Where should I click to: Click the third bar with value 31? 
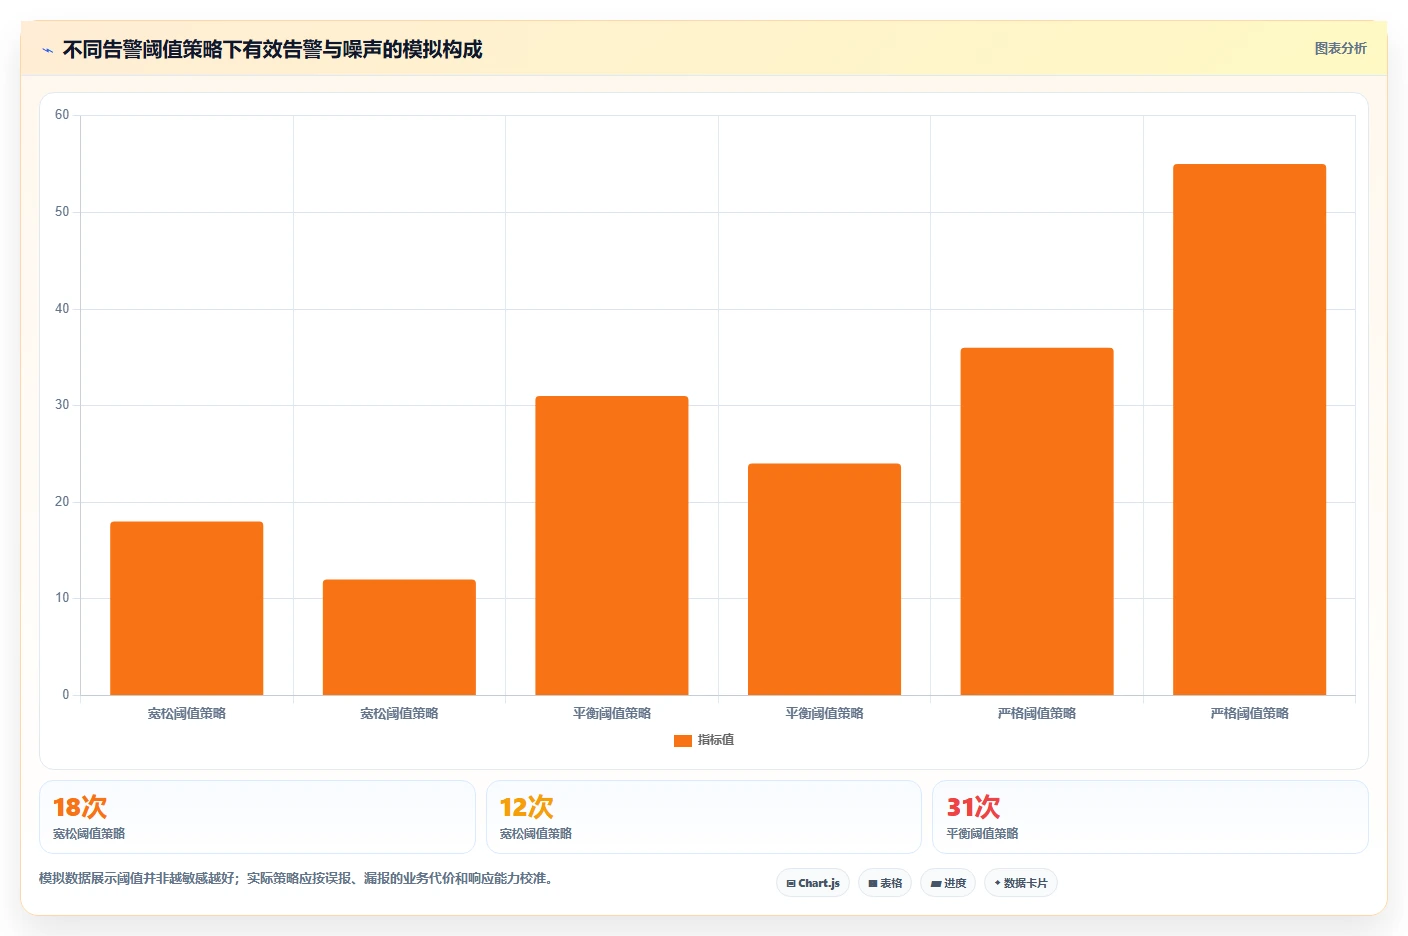coord(612,545)
